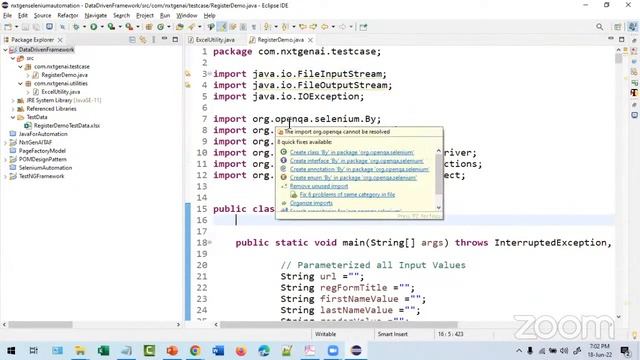Screen dimensions: 640x360
Task: Select the PageFactoryModel project
Action: (x=42, y=151)
